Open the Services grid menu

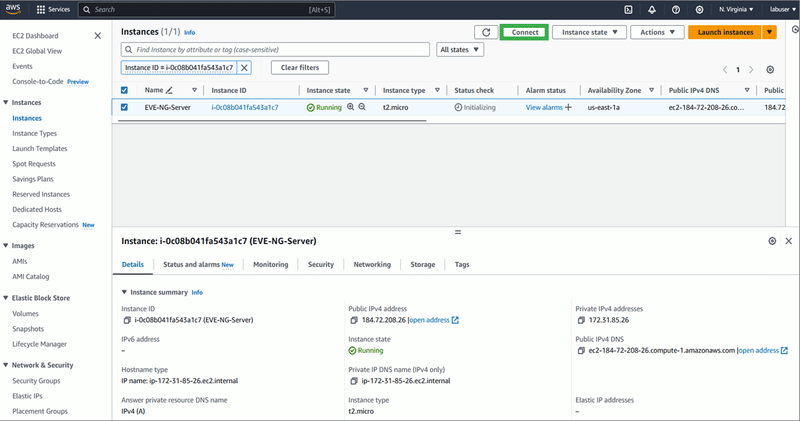tap(53, 9)
